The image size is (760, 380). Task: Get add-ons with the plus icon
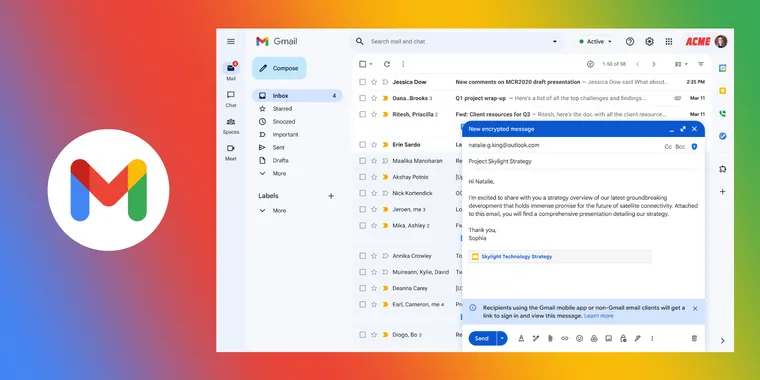(722, 191)
